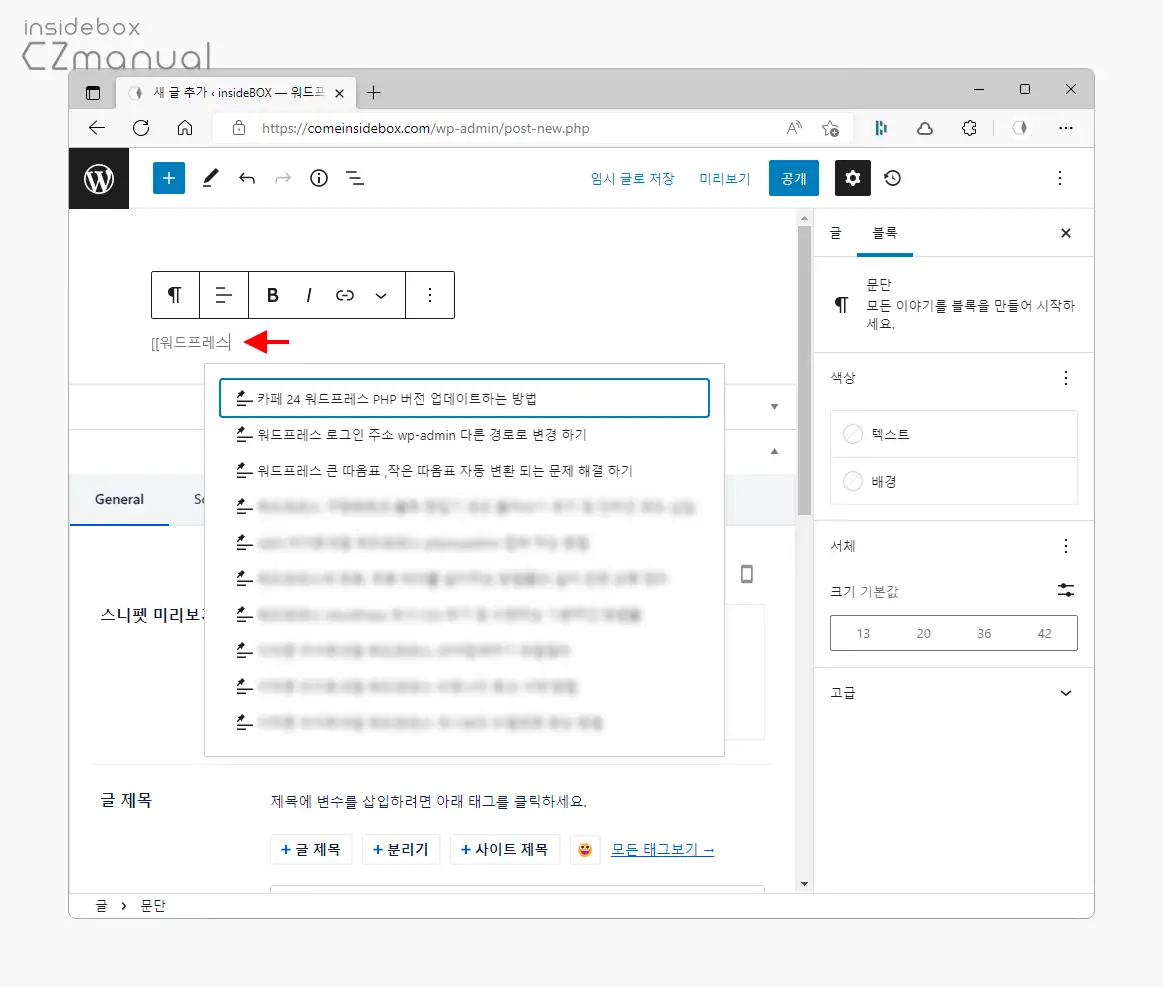
Task: Open block options three dots
Action: tap(430, 295)
